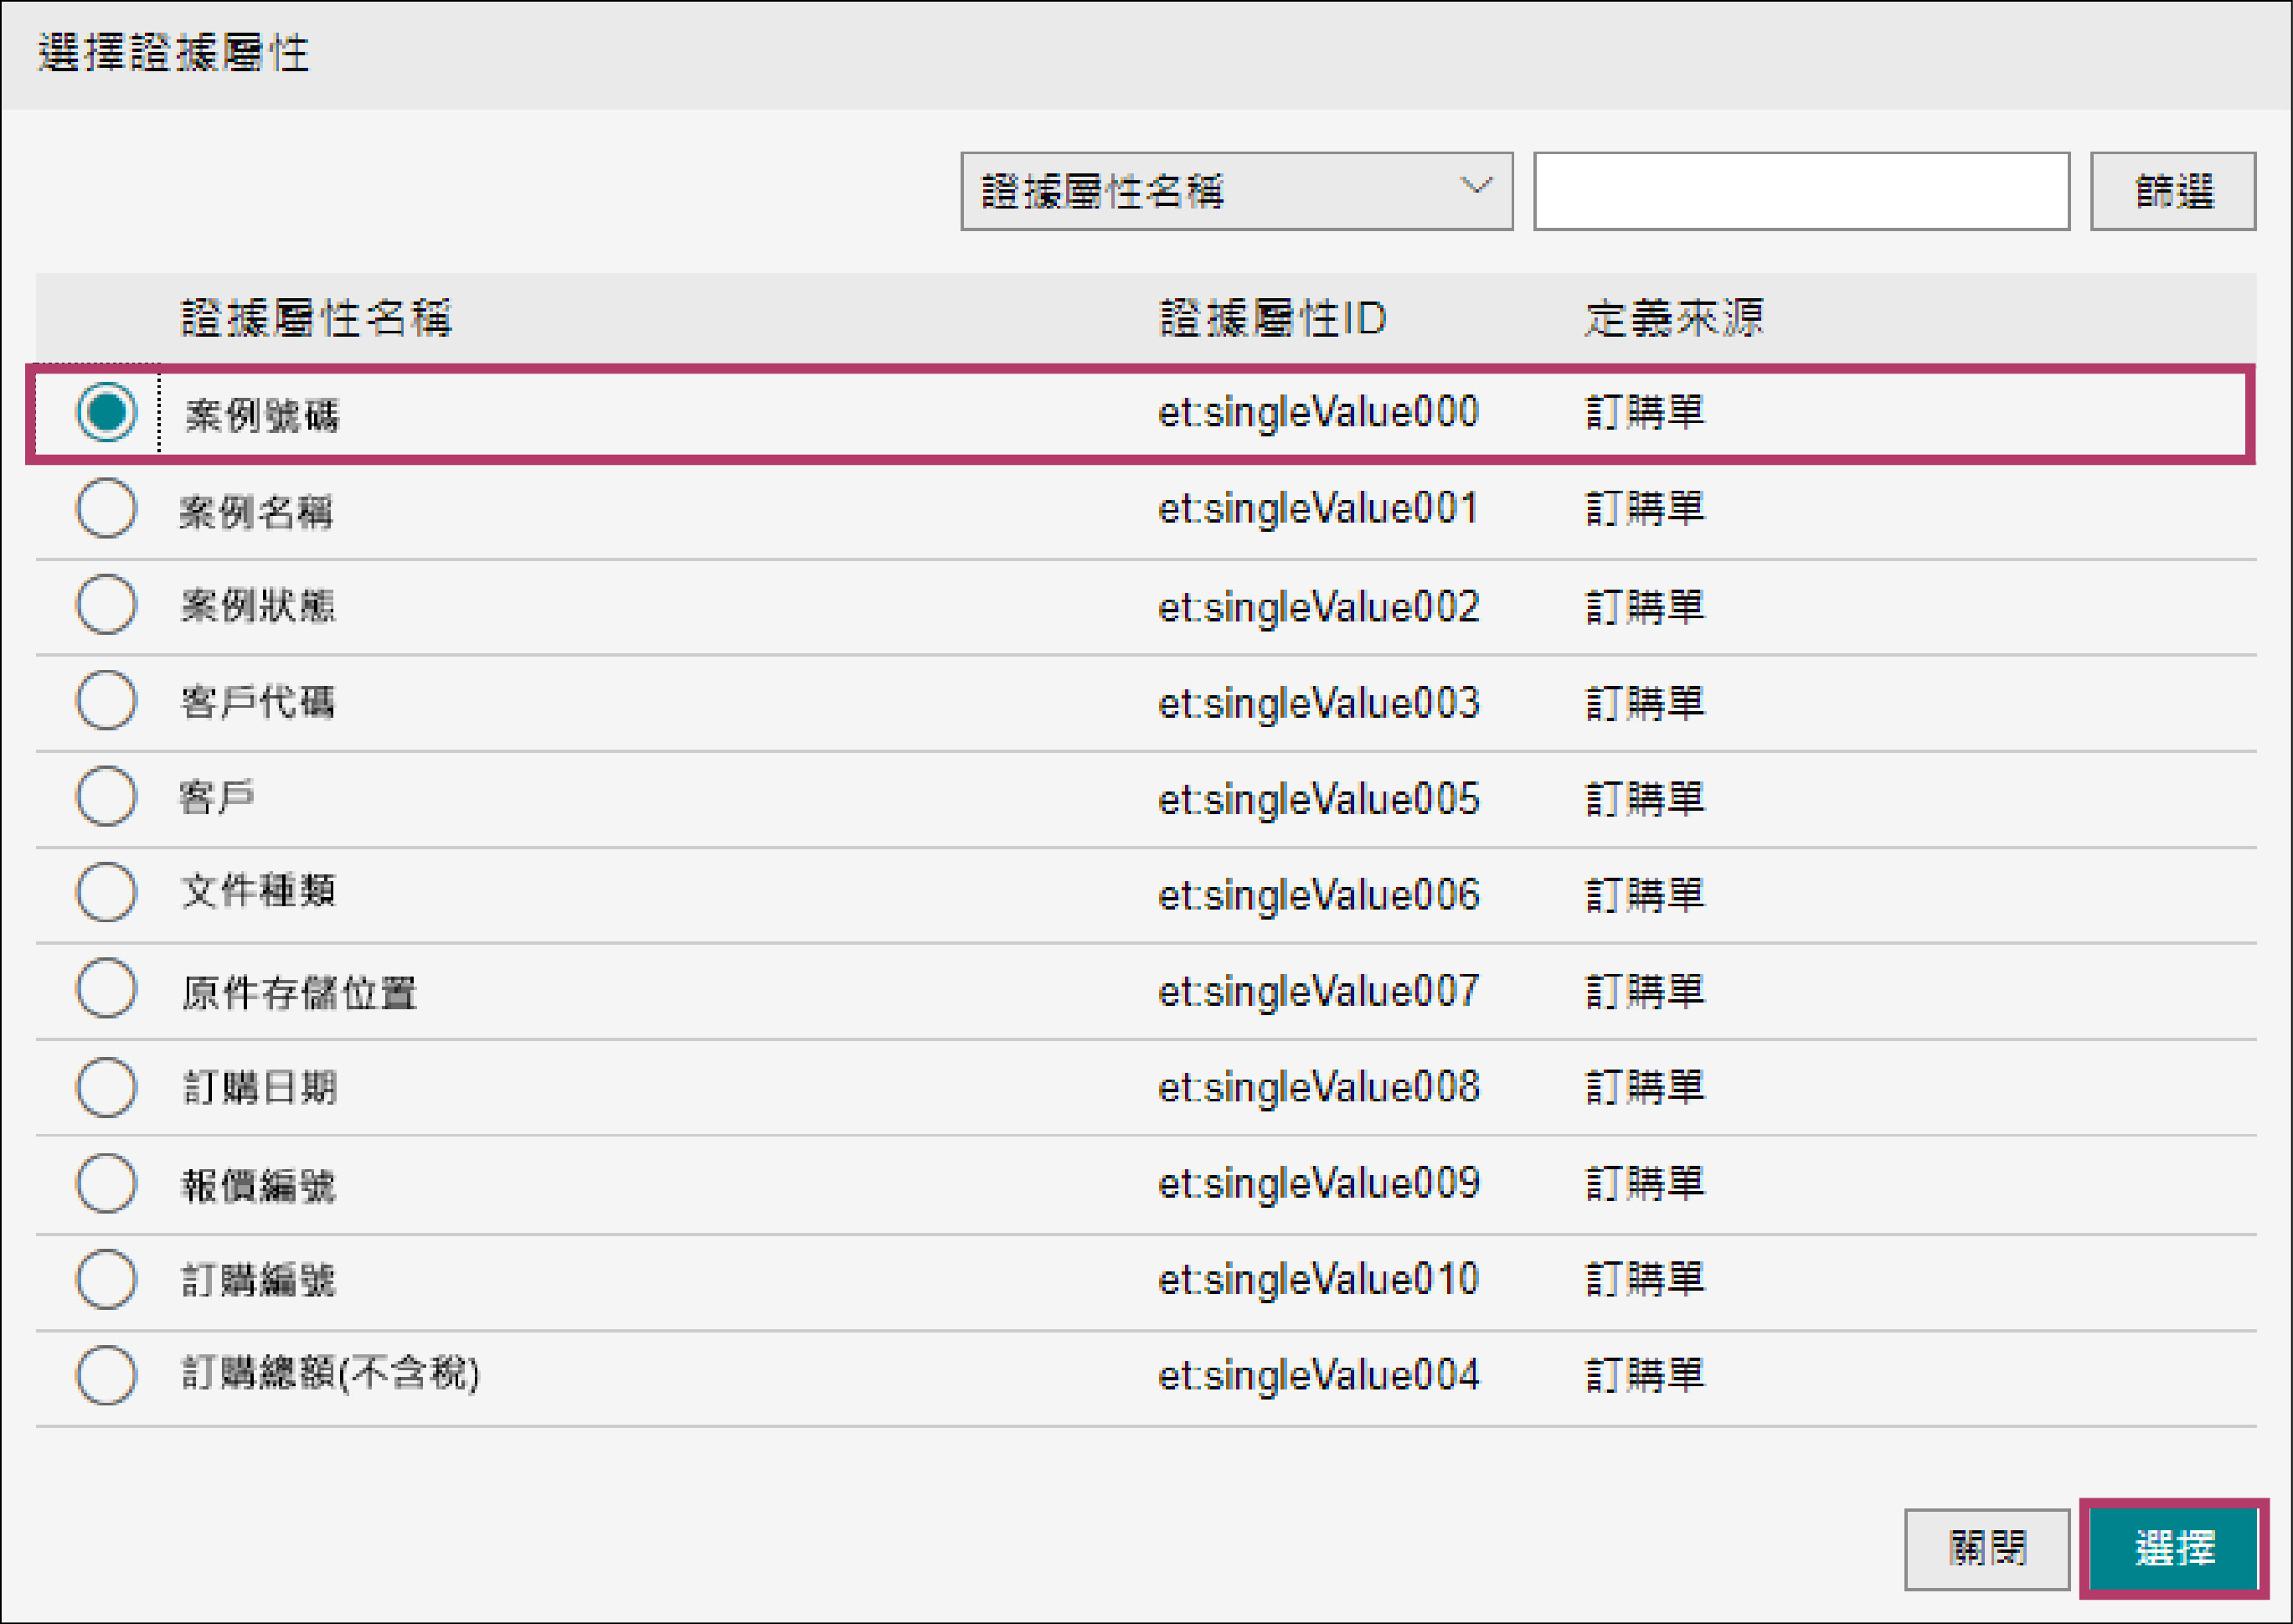
Task: Select the 案例名稱 radio button
Action: pyautogui.click(x=106, y=509)
